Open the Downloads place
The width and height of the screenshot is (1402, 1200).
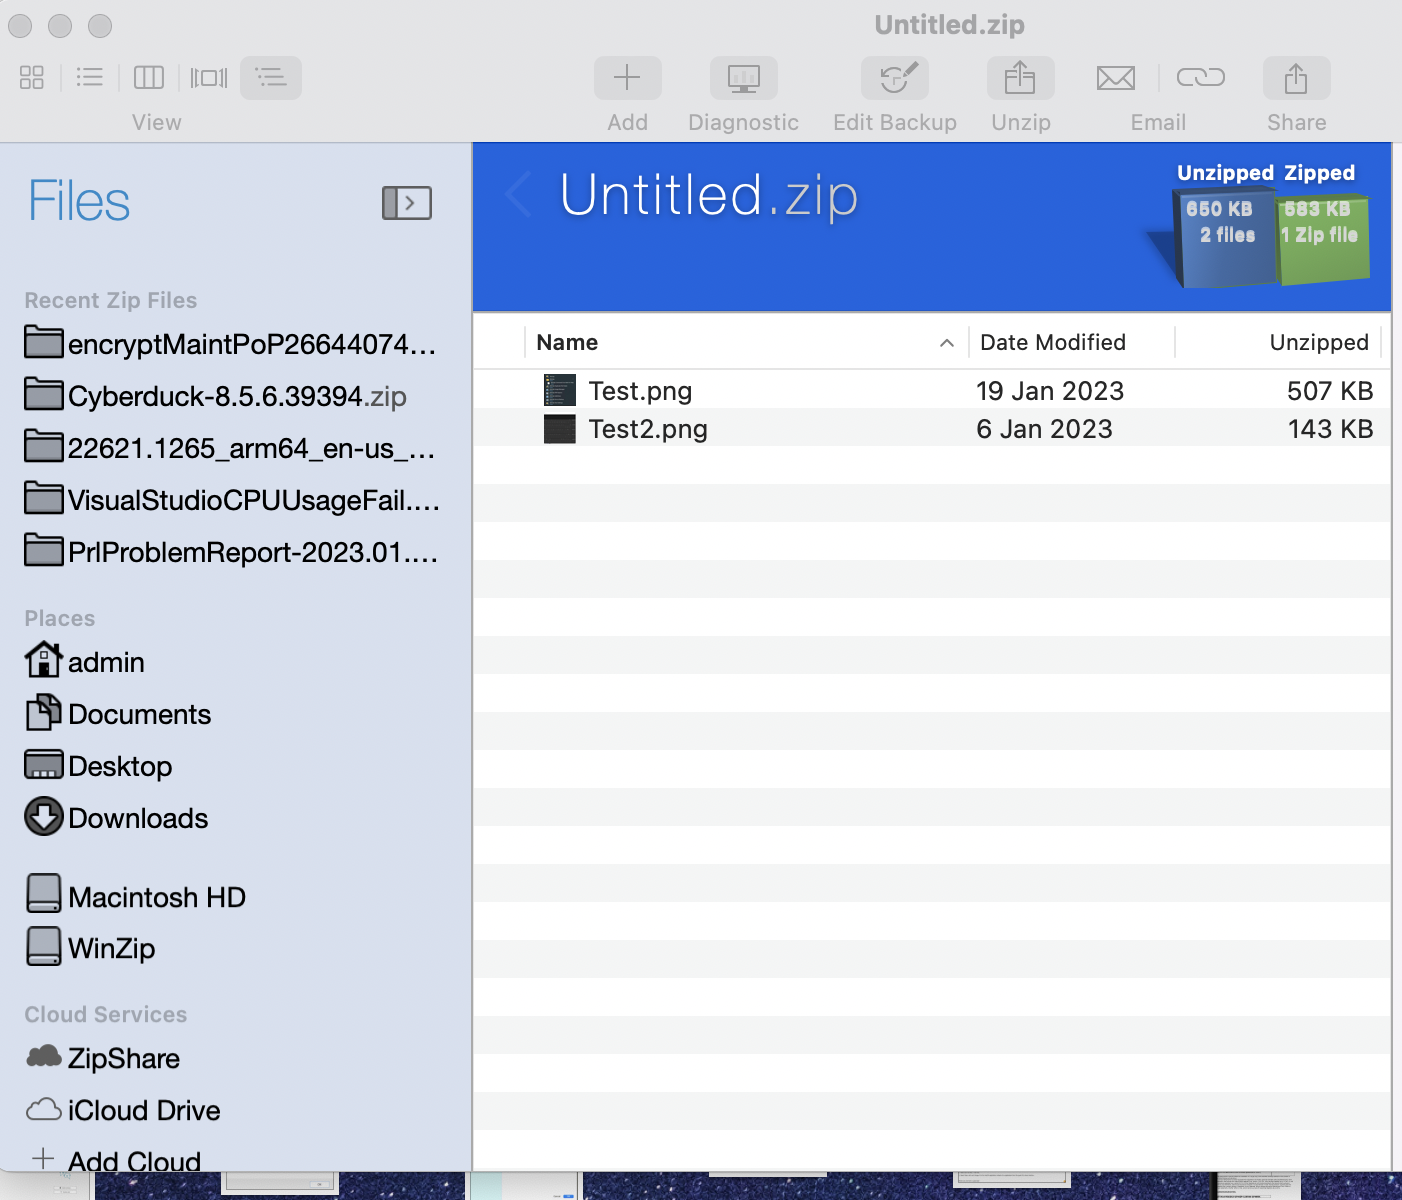tap(116, 818)
